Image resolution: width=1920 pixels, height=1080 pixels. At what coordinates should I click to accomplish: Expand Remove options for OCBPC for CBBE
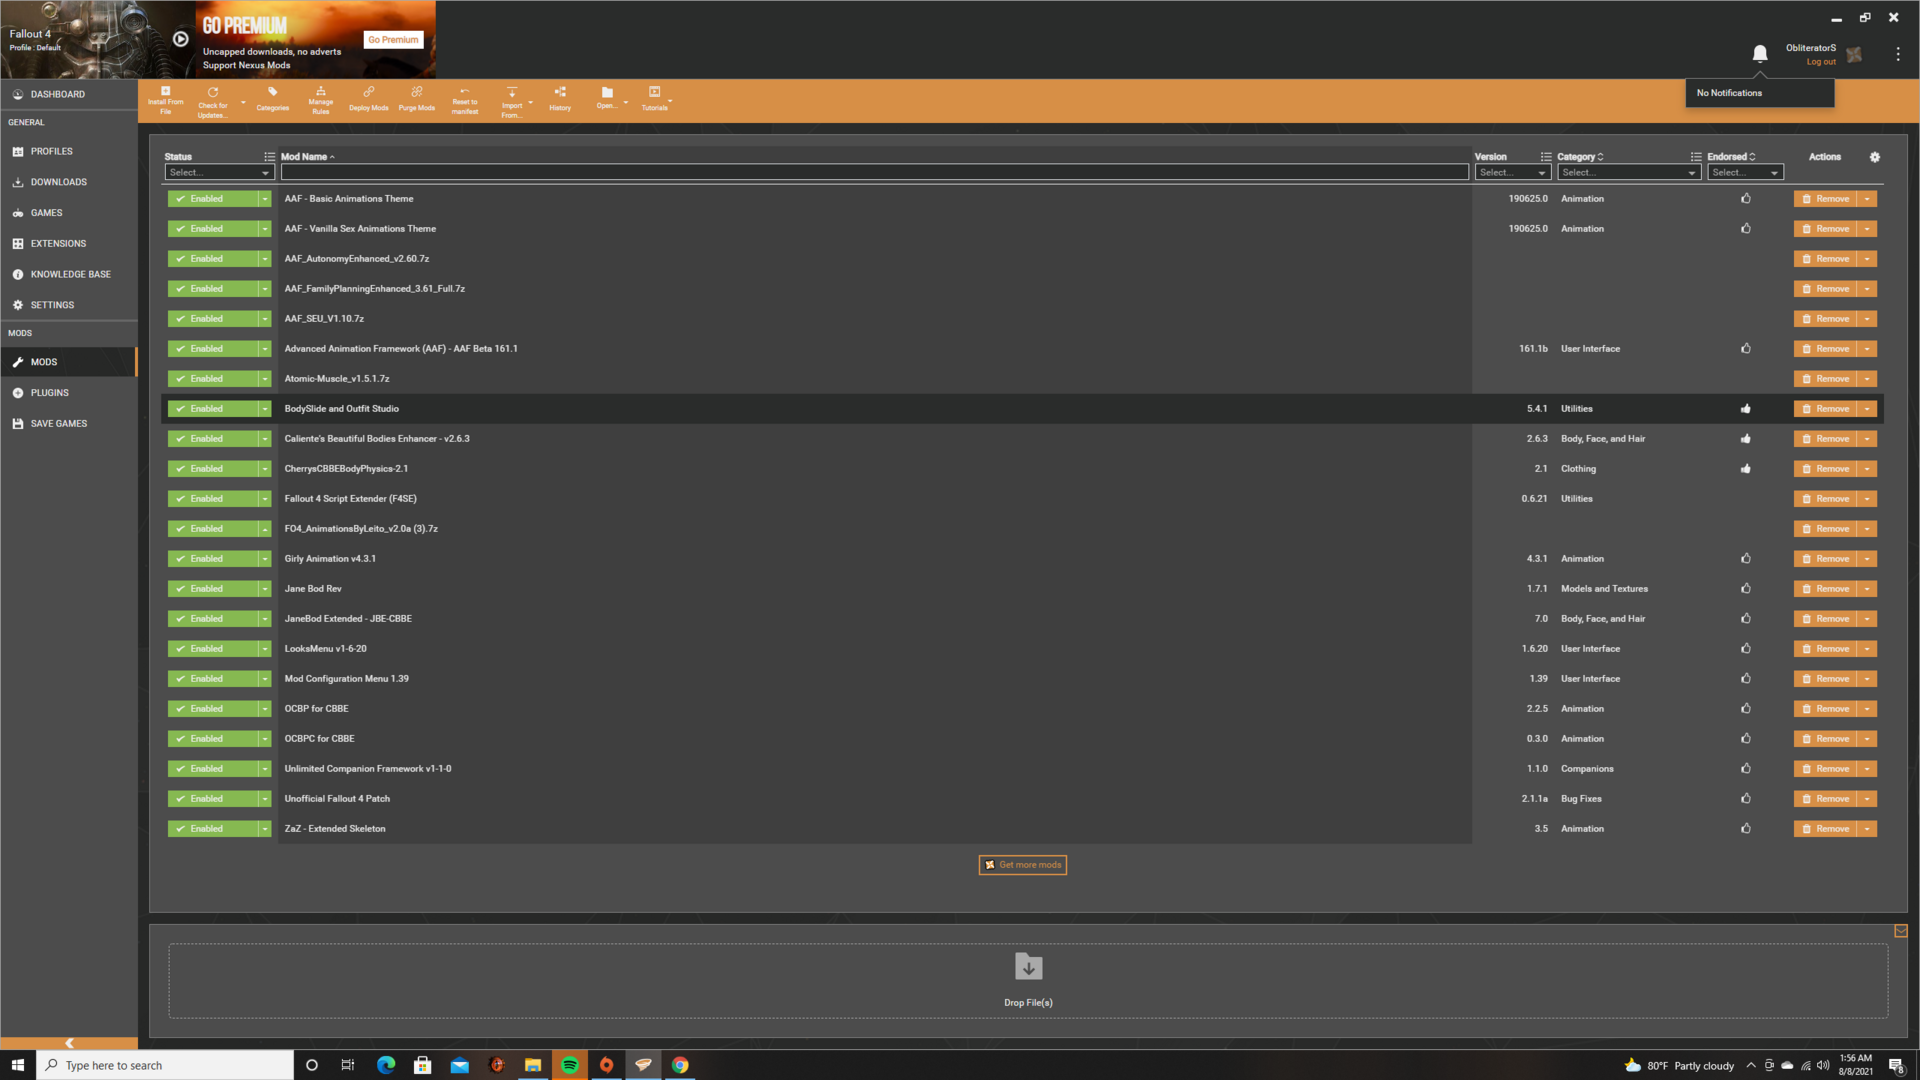coord(1867,739)
